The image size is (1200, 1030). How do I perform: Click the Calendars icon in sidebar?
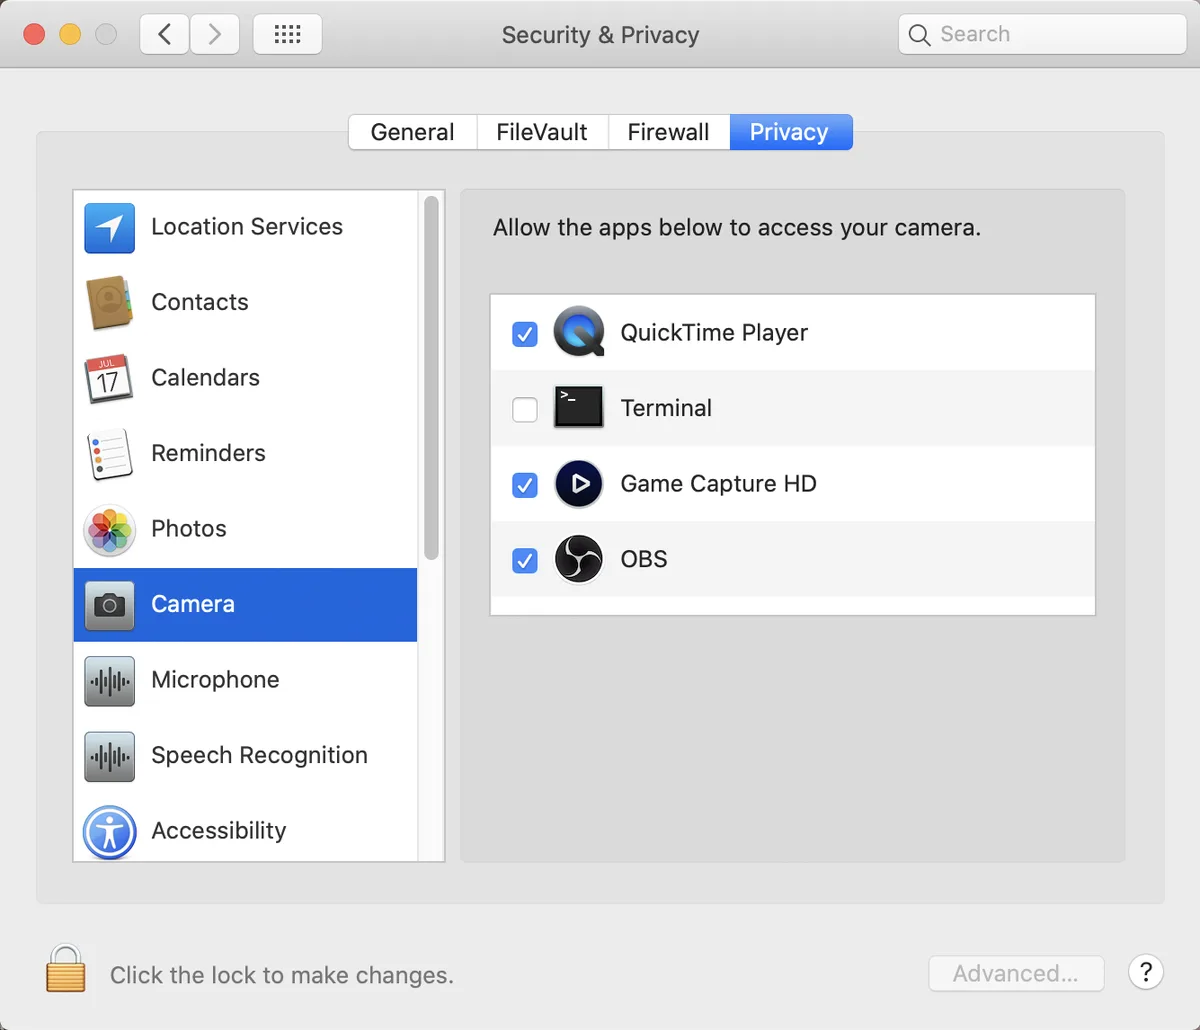[109, 379]
